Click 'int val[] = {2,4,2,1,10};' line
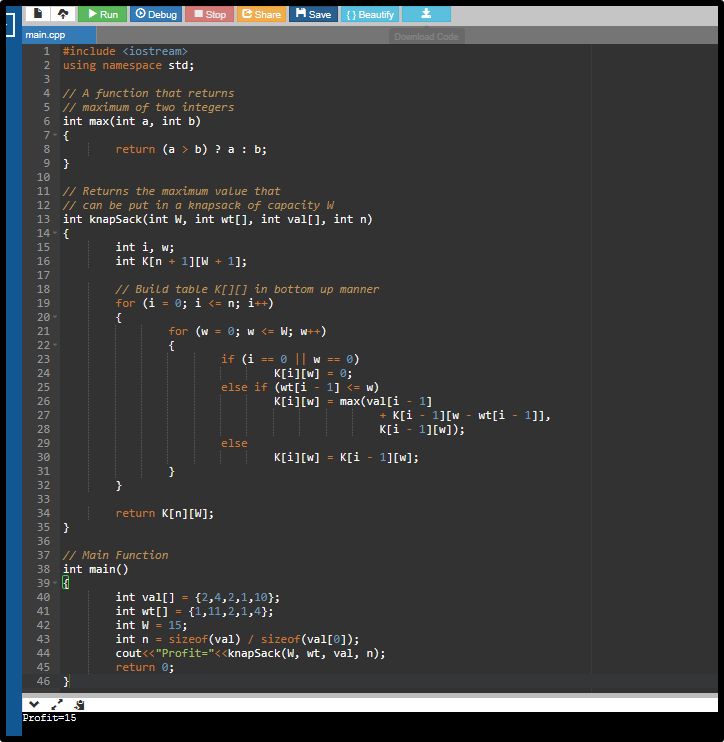Screen dimensions: 724x742 click(x=198, y=597)
